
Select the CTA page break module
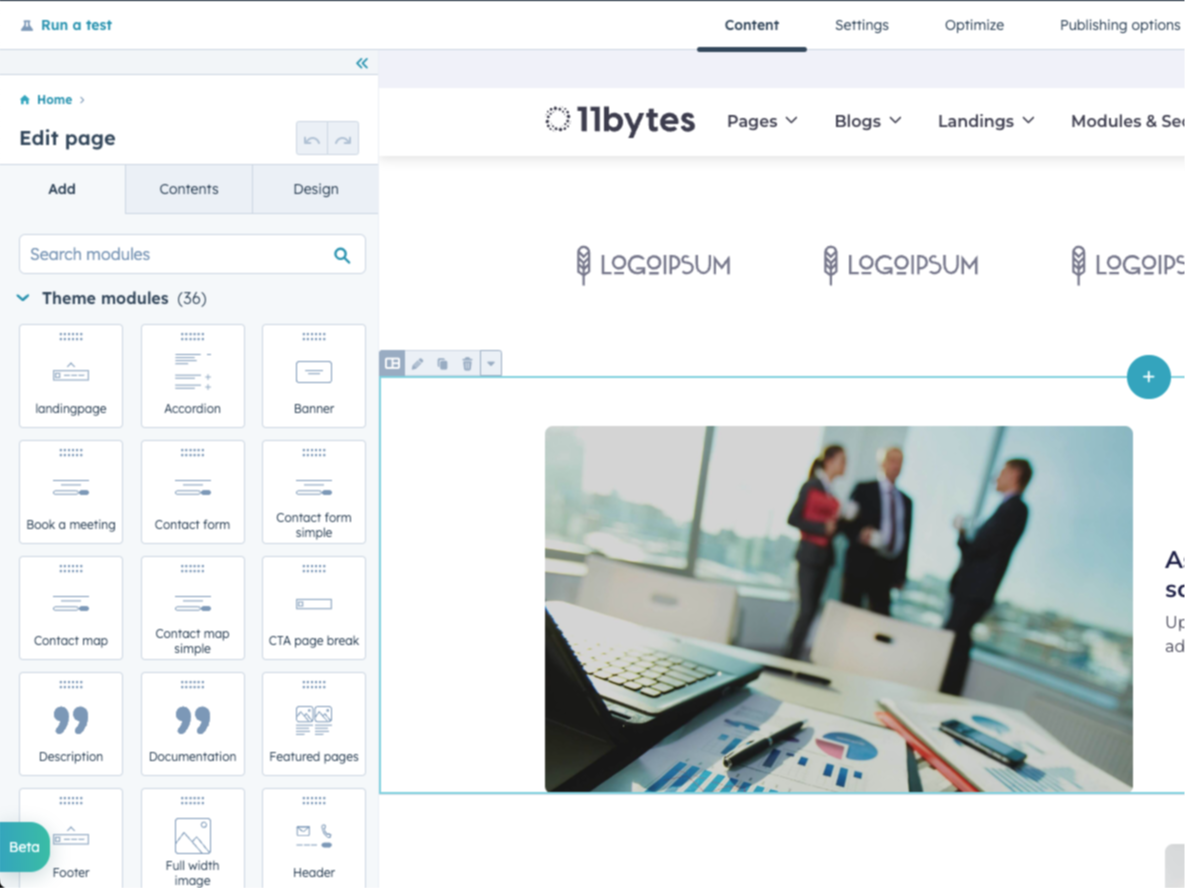click(314, 608)
